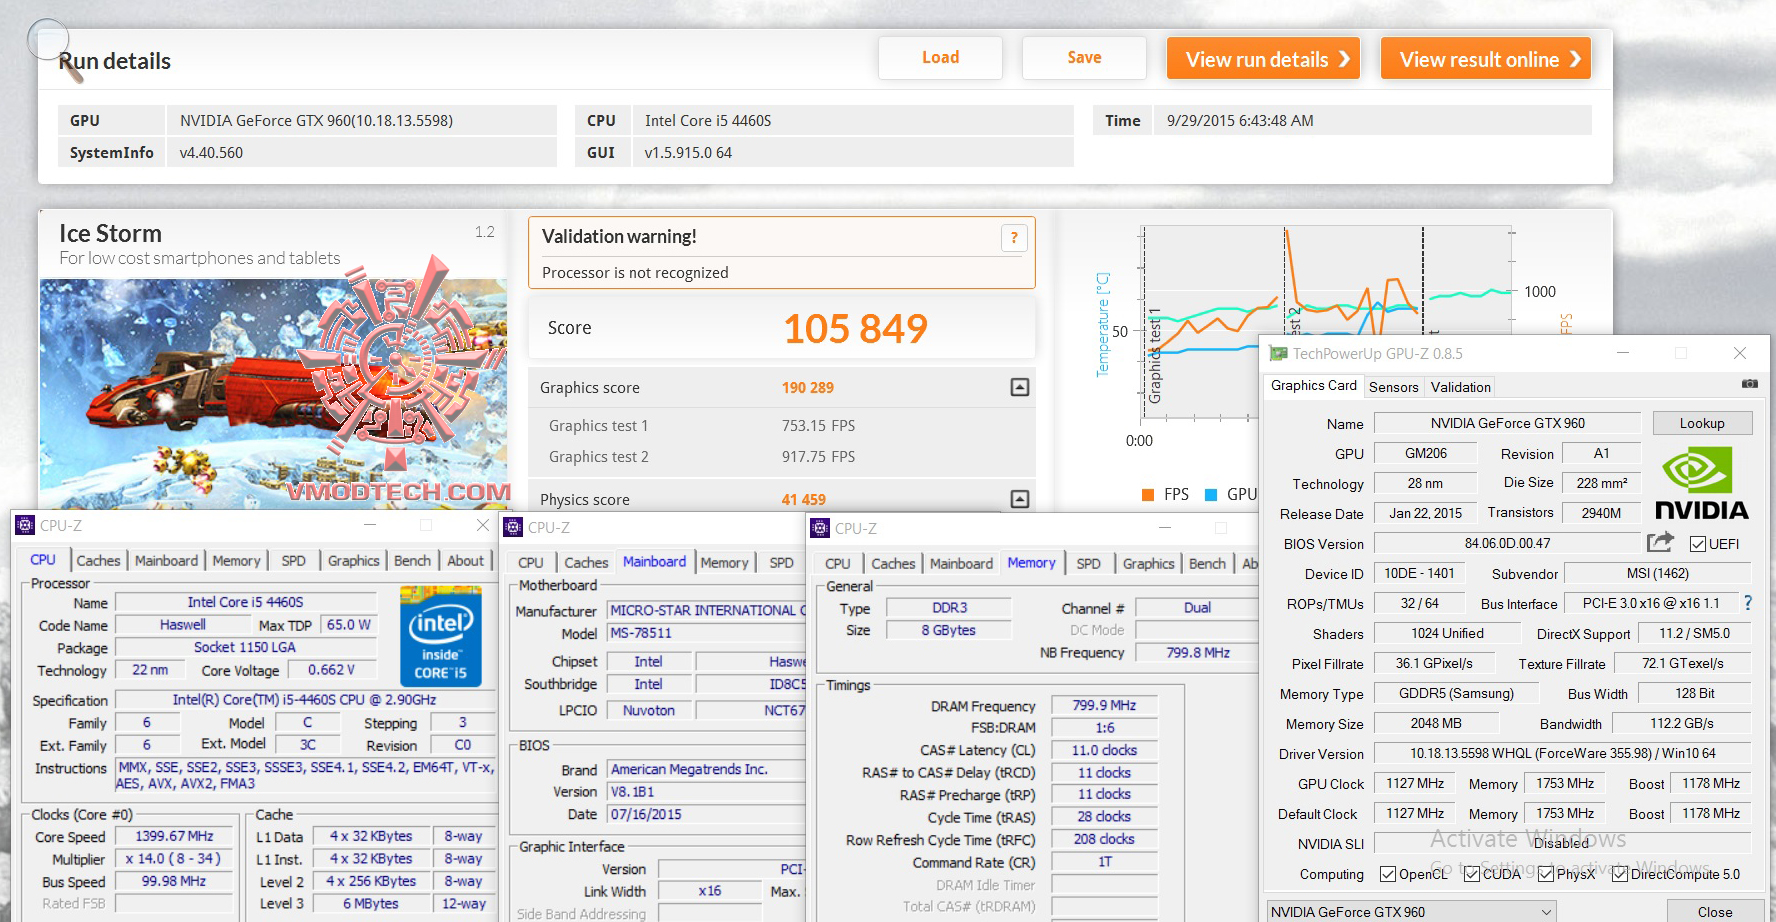Click the Bus Interface question mark icon

[1747, 603]
